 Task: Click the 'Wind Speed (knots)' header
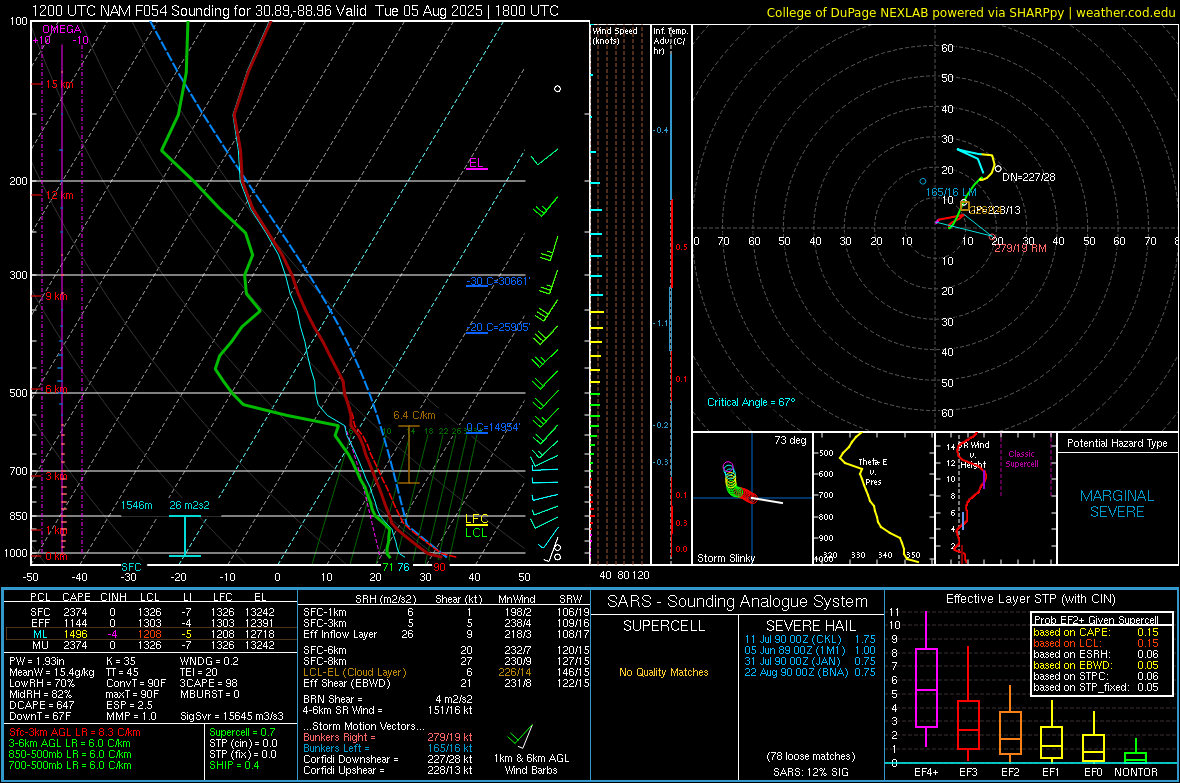615,35
